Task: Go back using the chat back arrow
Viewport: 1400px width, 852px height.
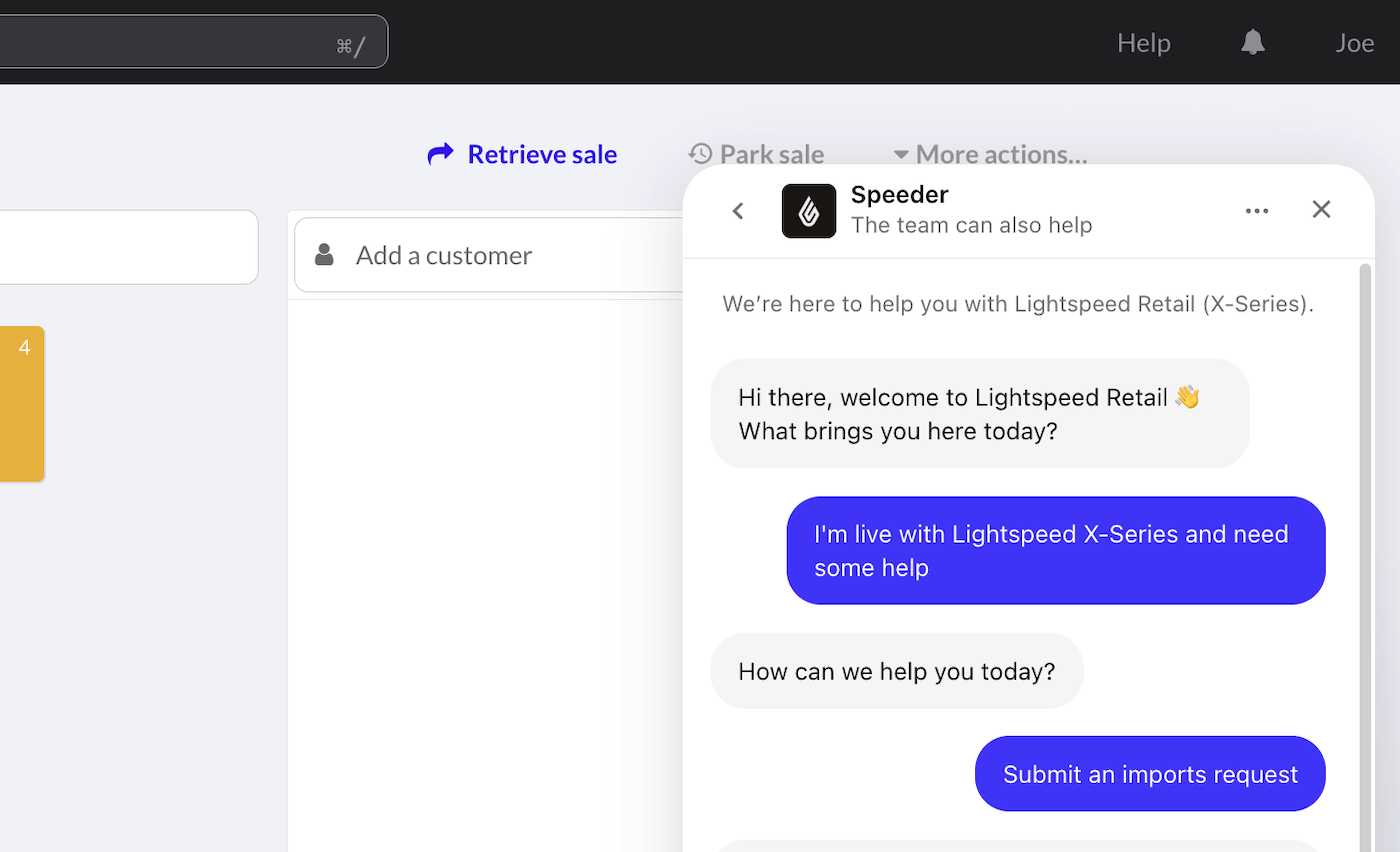Action: pyautogui.click(x=738, y=211)
